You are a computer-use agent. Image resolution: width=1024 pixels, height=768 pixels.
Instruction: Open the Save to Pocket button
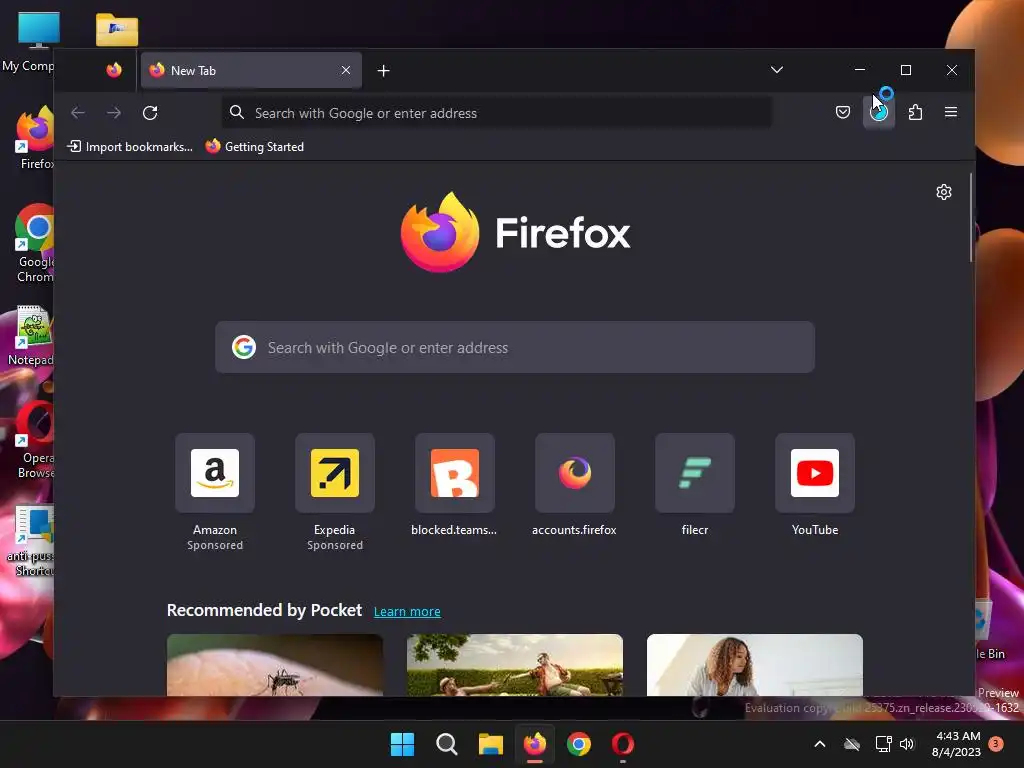coord(843,112)
